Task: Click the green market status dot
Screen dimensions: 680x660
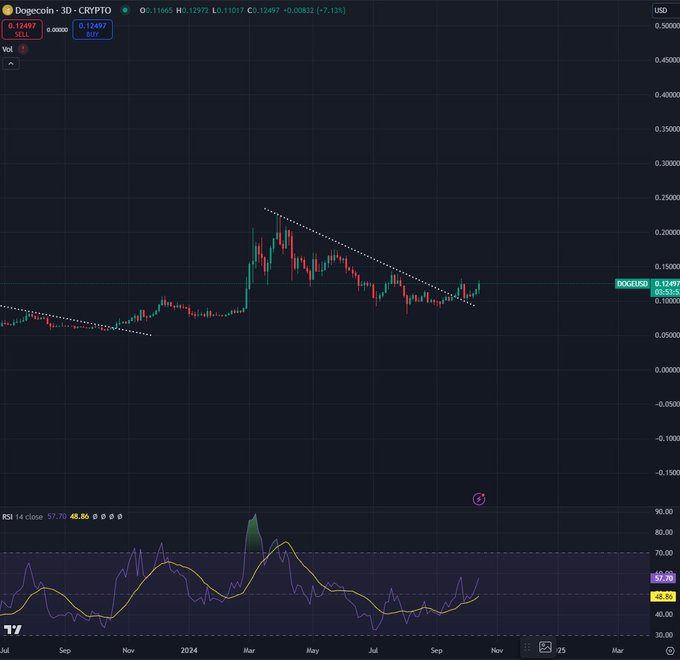Action: [x=125, y=10]
